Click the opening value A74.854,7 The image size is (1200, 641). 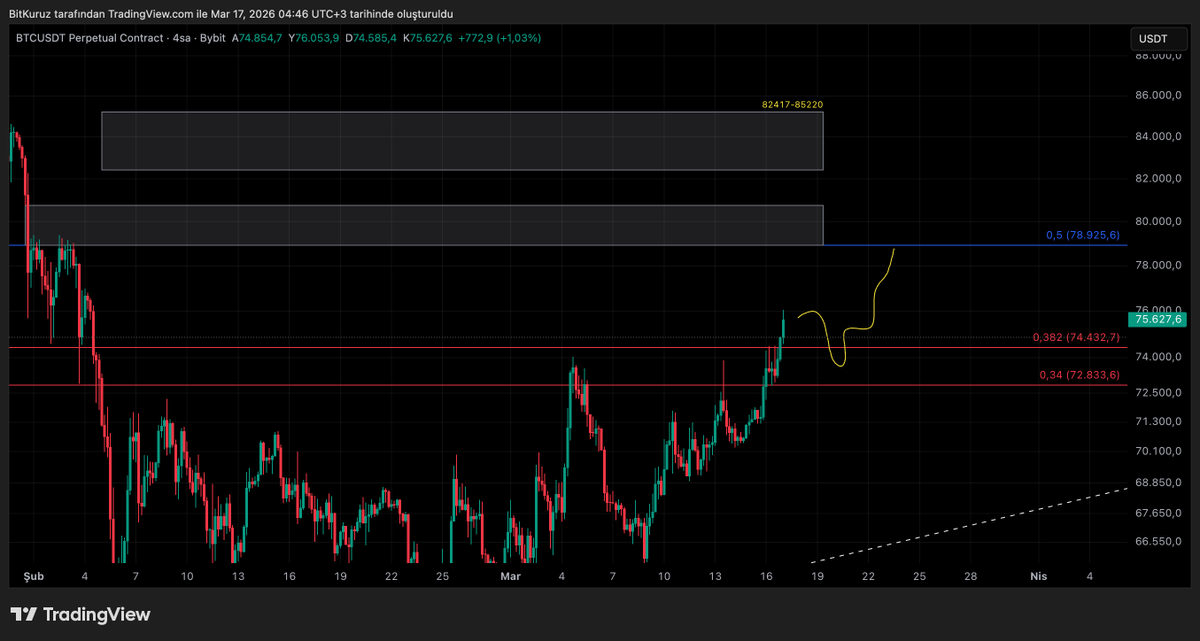point(258,38)
